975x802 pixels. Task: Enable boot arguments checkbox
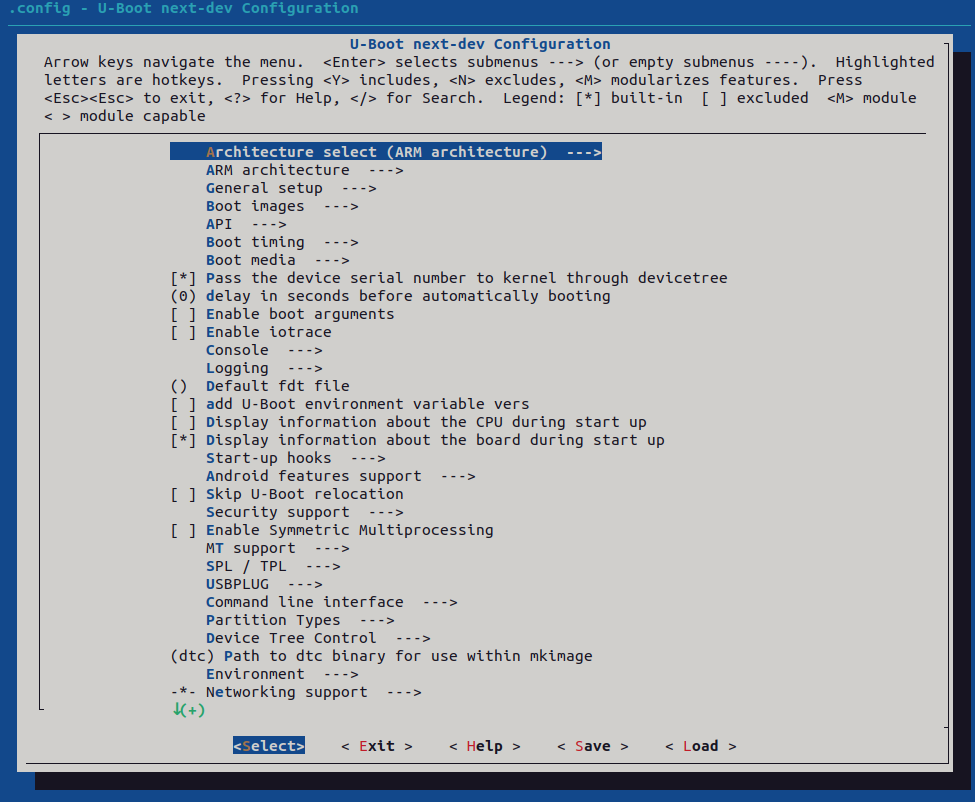(183, 314)
